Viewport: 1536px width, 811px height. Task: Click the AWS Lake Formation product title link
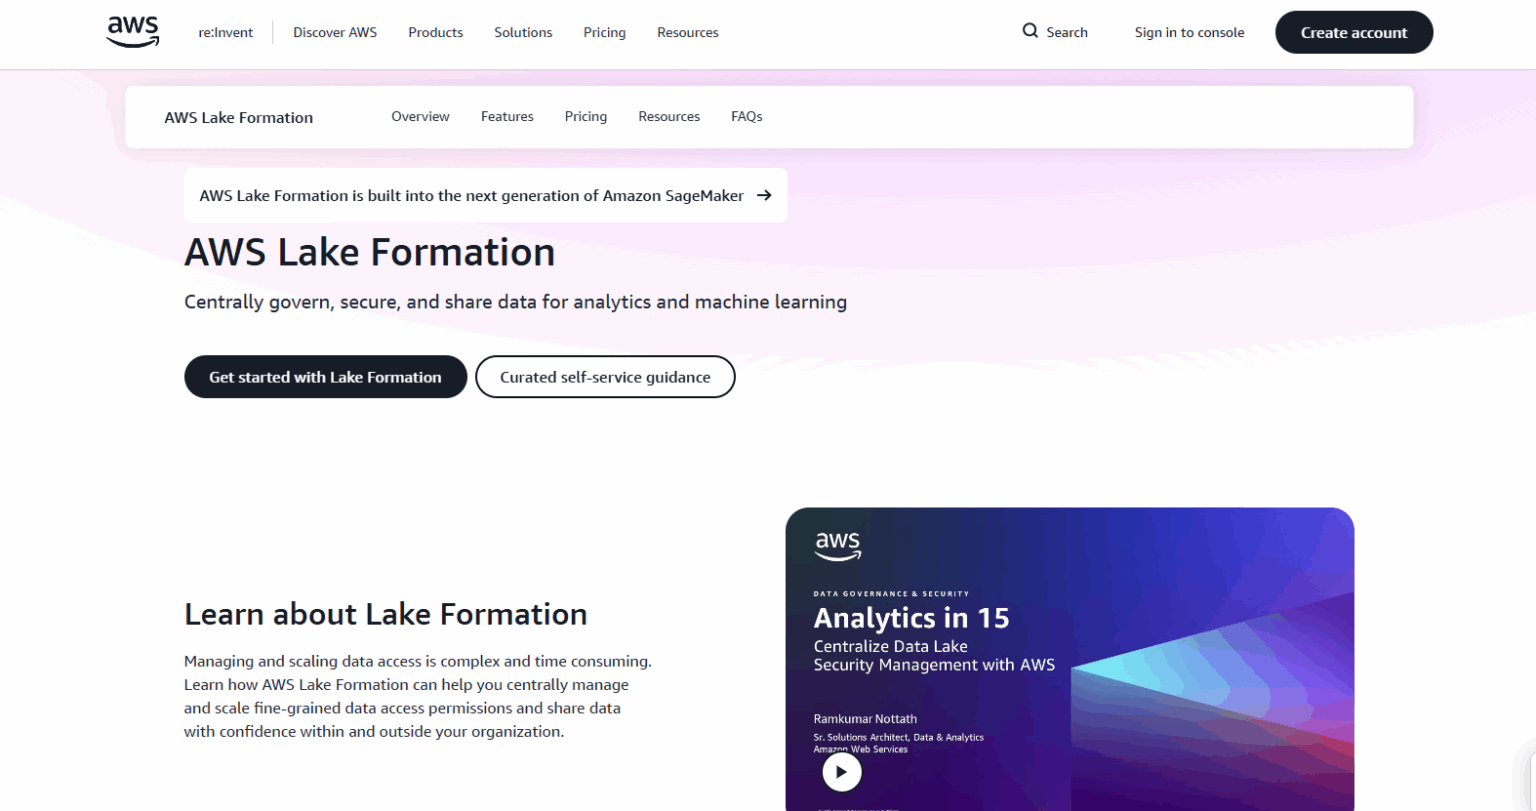tap(239, 117)
